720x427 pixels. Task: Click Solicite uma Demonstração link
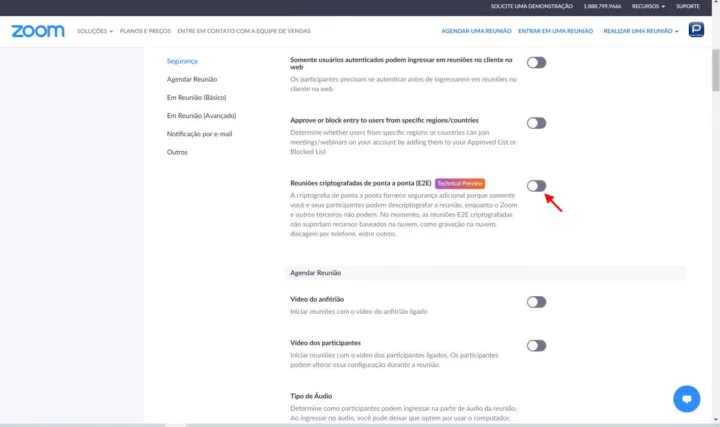(530, 6)
